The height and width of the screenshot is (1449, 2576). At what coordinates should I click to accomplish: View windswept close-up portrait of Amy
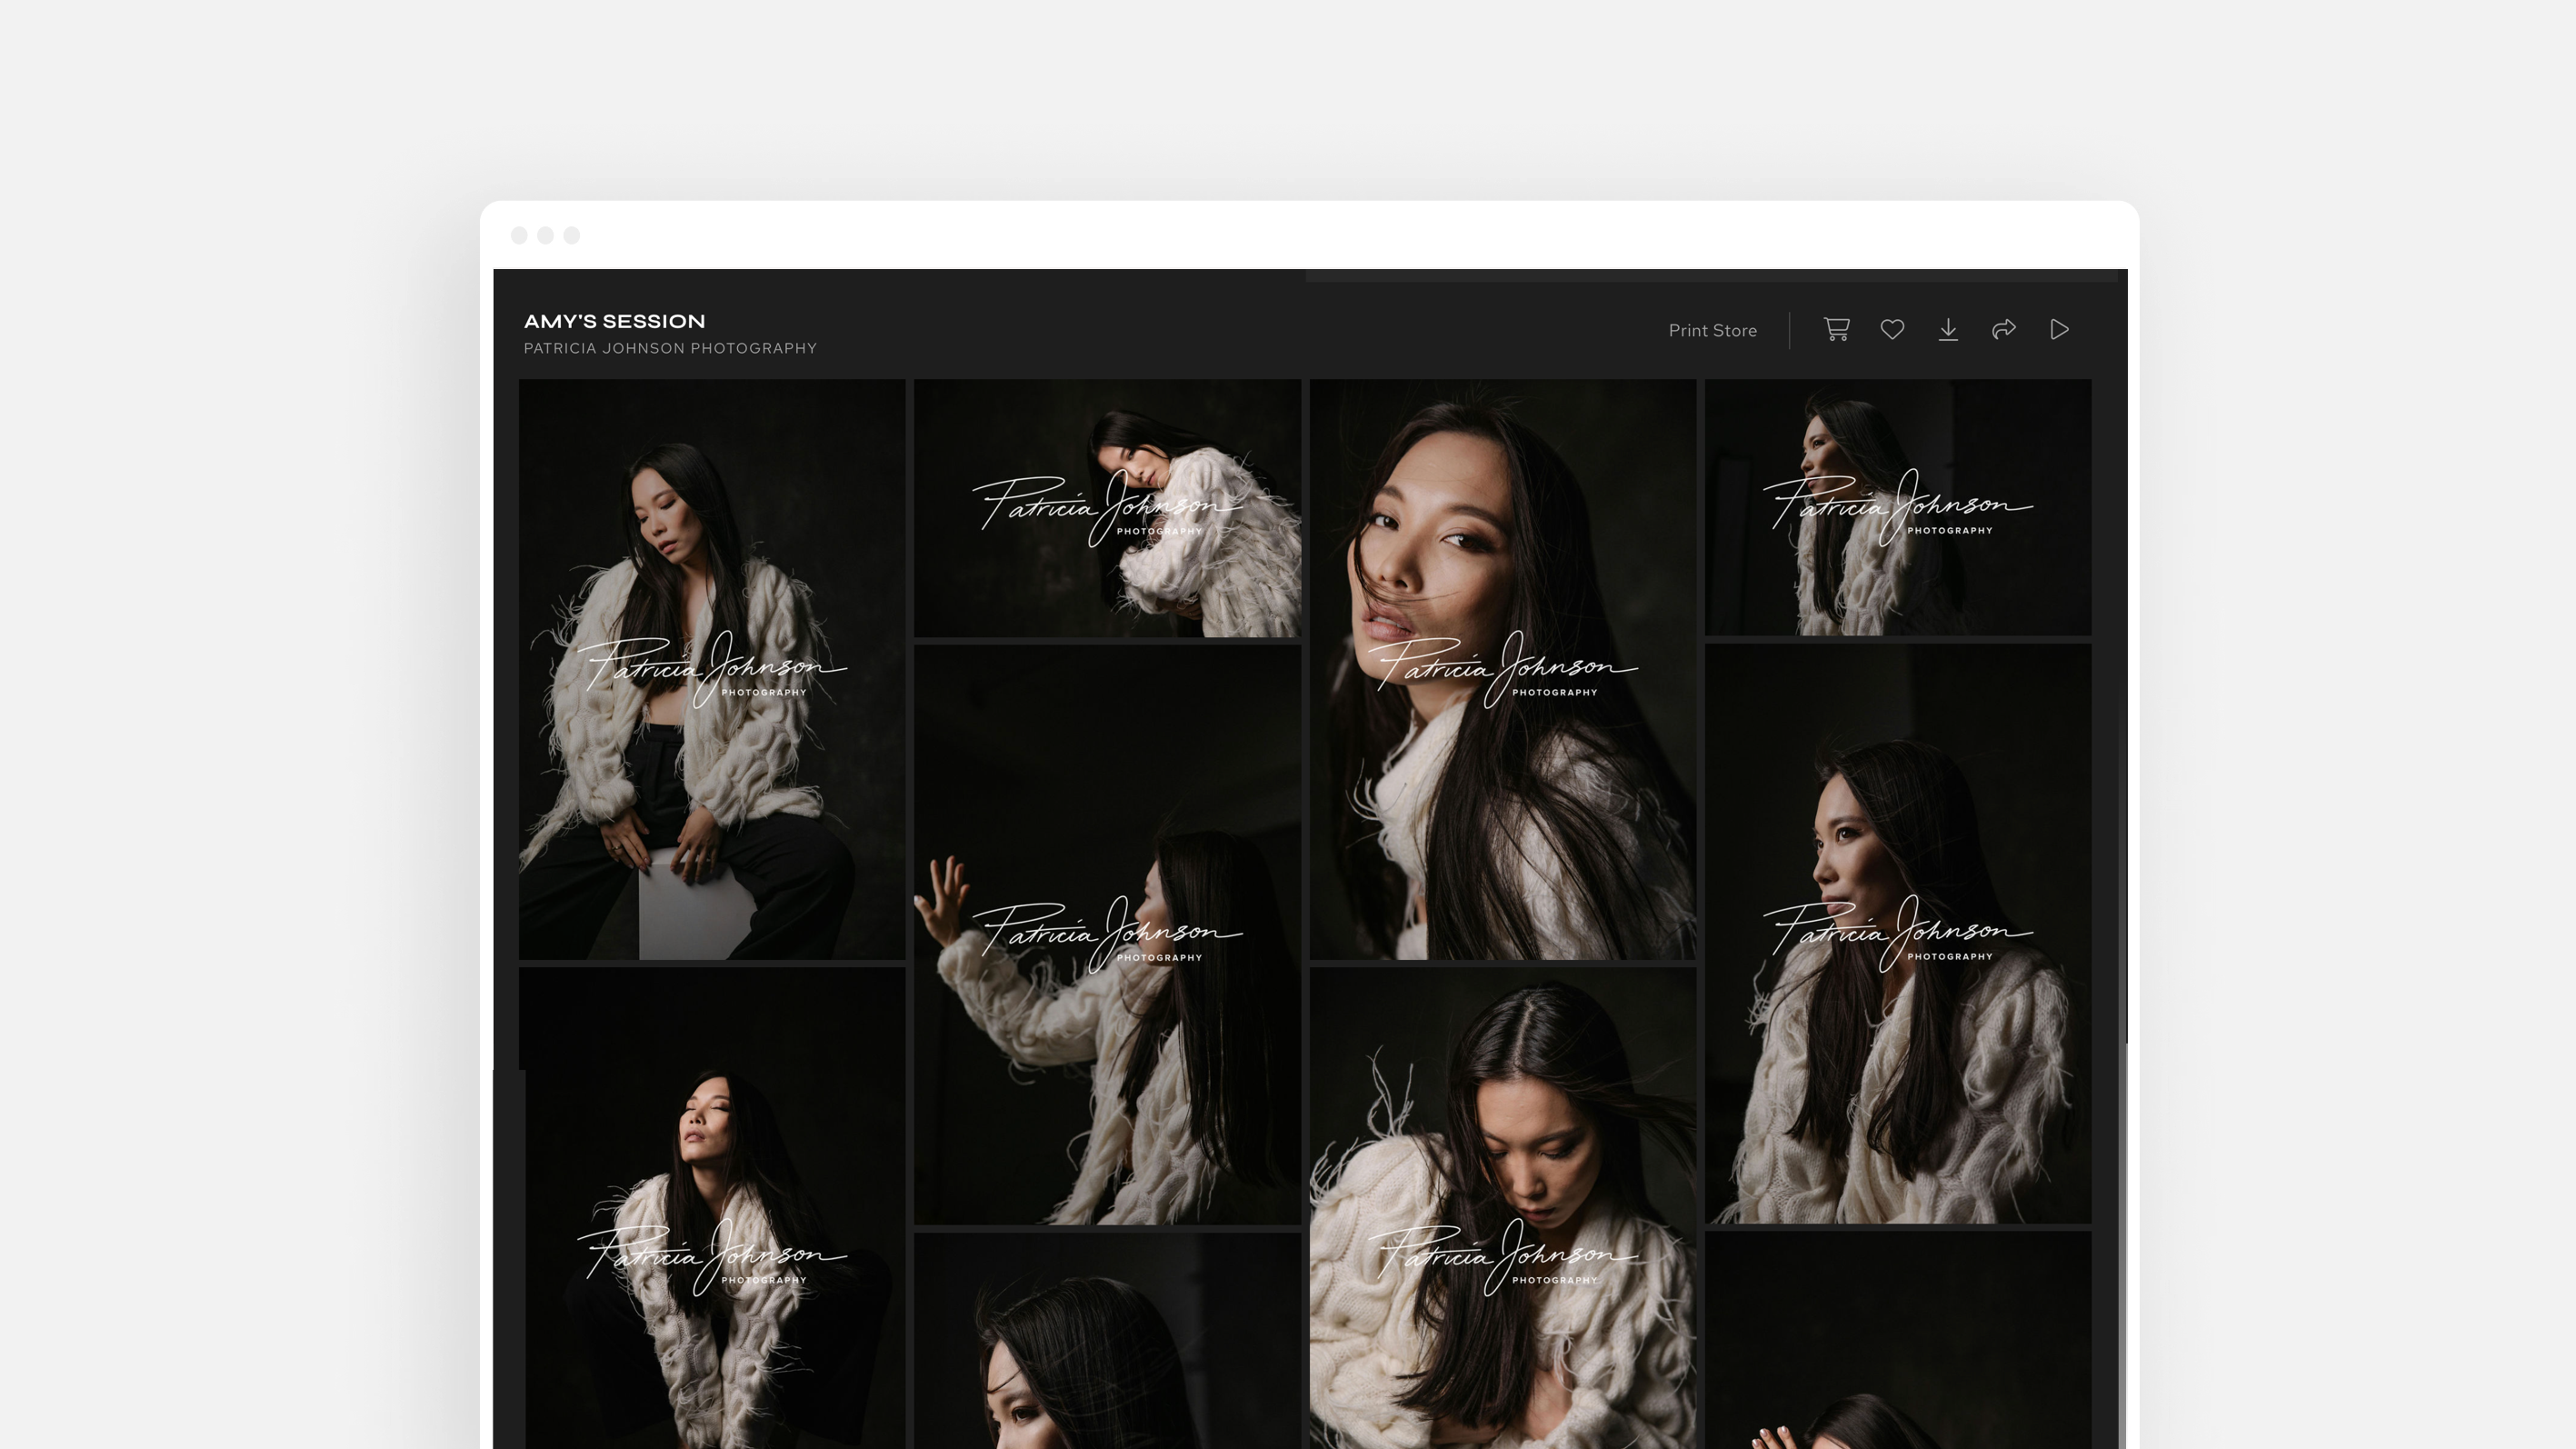1502,670
